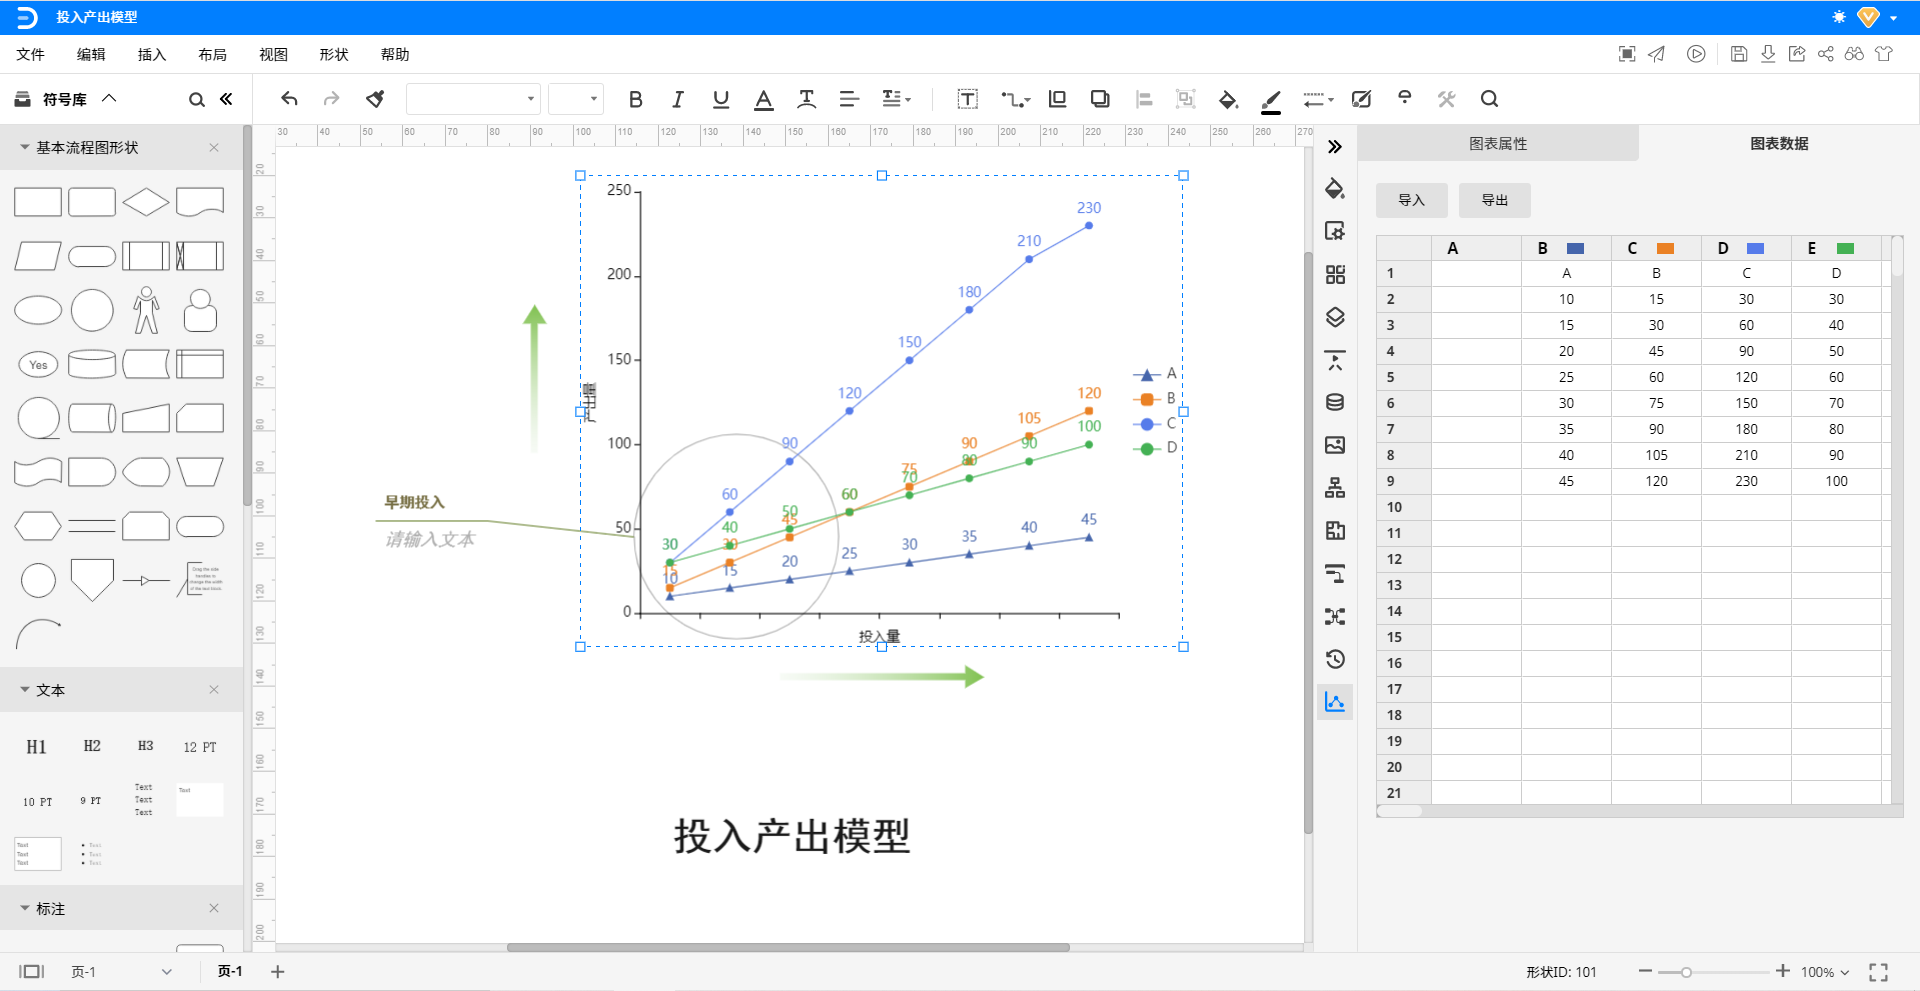Open the 编辑 menu

click(x=91, y=54)
